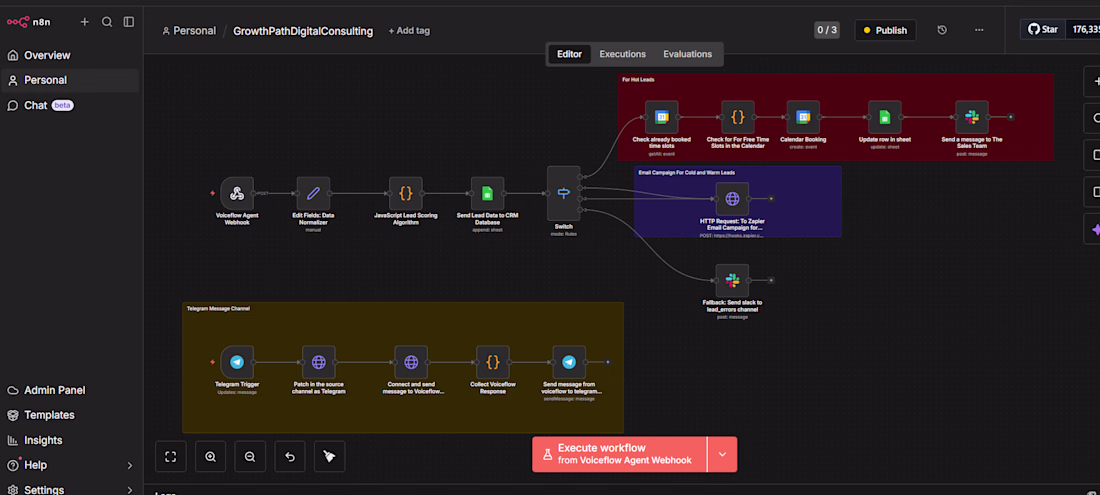Click GrowthPathDigitalConsulting workflow name
1100x495 pixels.
[x=303, y=32]
